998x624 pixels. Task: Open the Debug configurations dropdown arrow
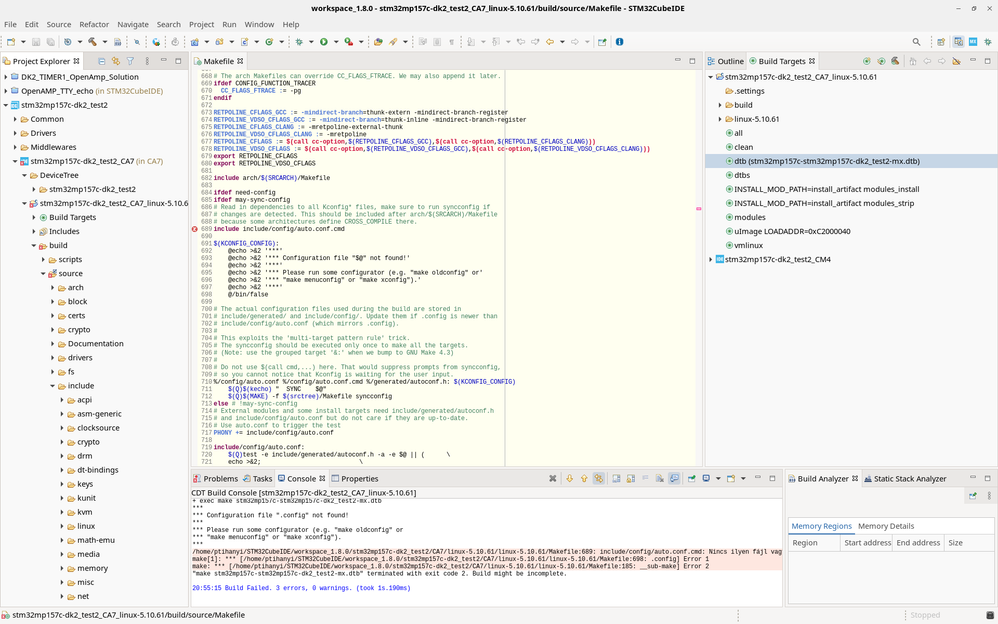coord(311,42)
